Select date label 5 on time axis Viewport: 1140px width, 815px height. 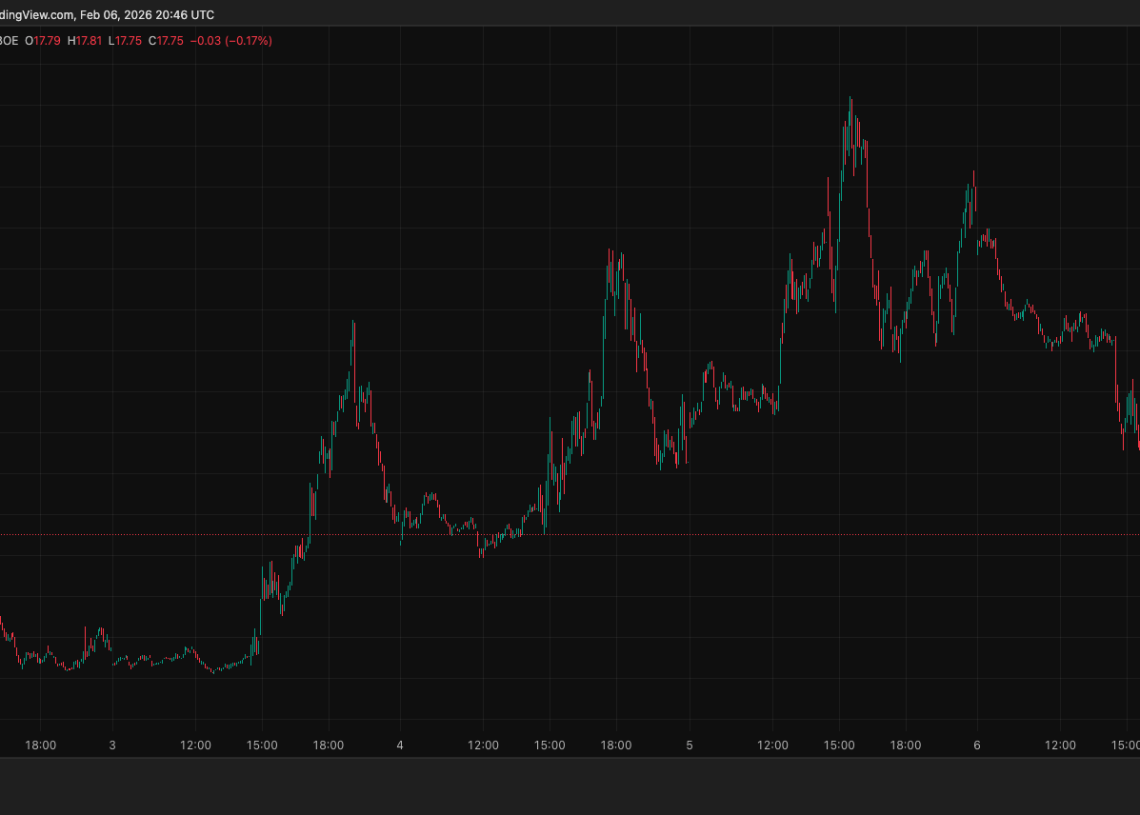(689, 745)
